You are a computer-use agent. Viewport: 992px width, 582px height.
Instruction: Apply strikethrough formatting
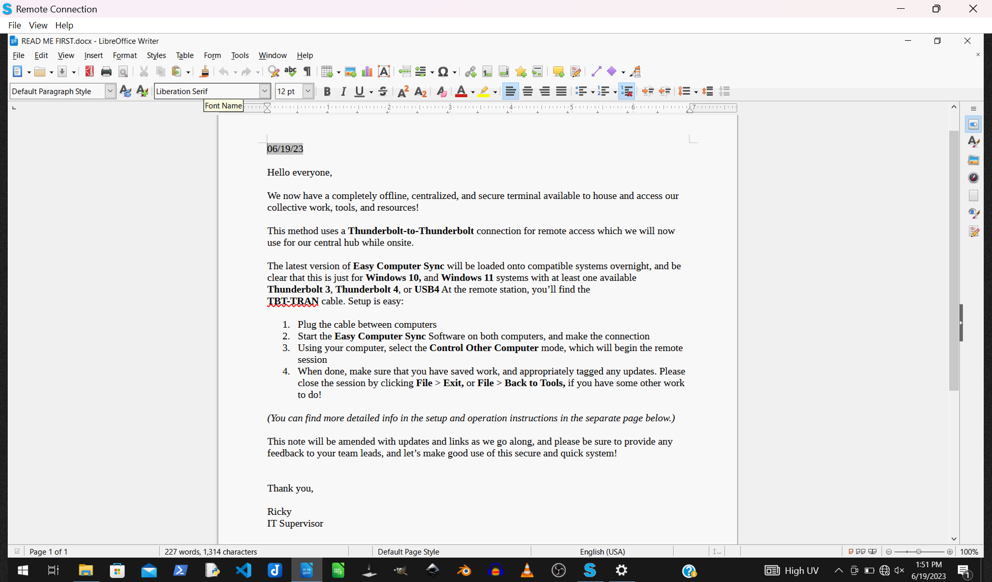383,92
